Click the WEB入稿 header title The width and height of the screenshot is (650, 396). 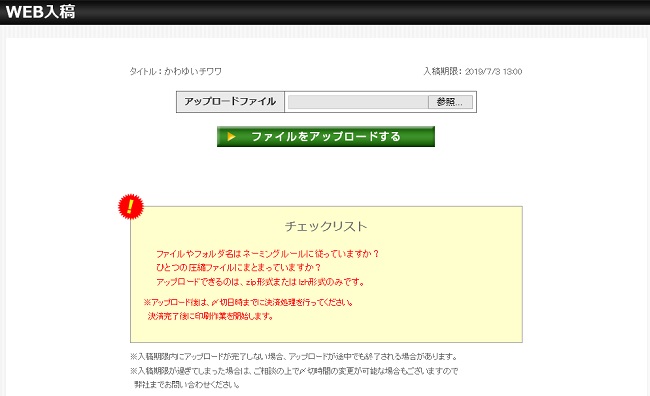pyautogui.click(x=40, y=12)
